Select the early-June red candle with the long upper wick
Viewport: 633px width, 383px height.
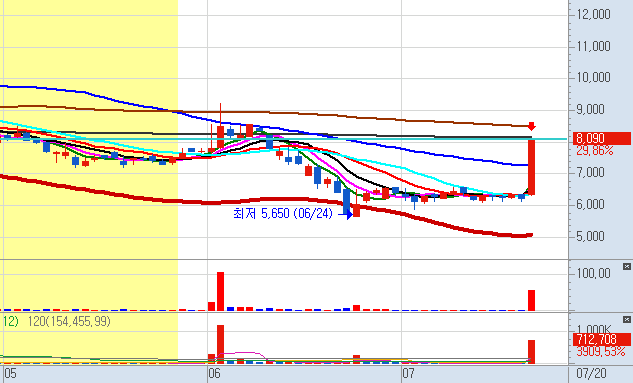(220, 127)
